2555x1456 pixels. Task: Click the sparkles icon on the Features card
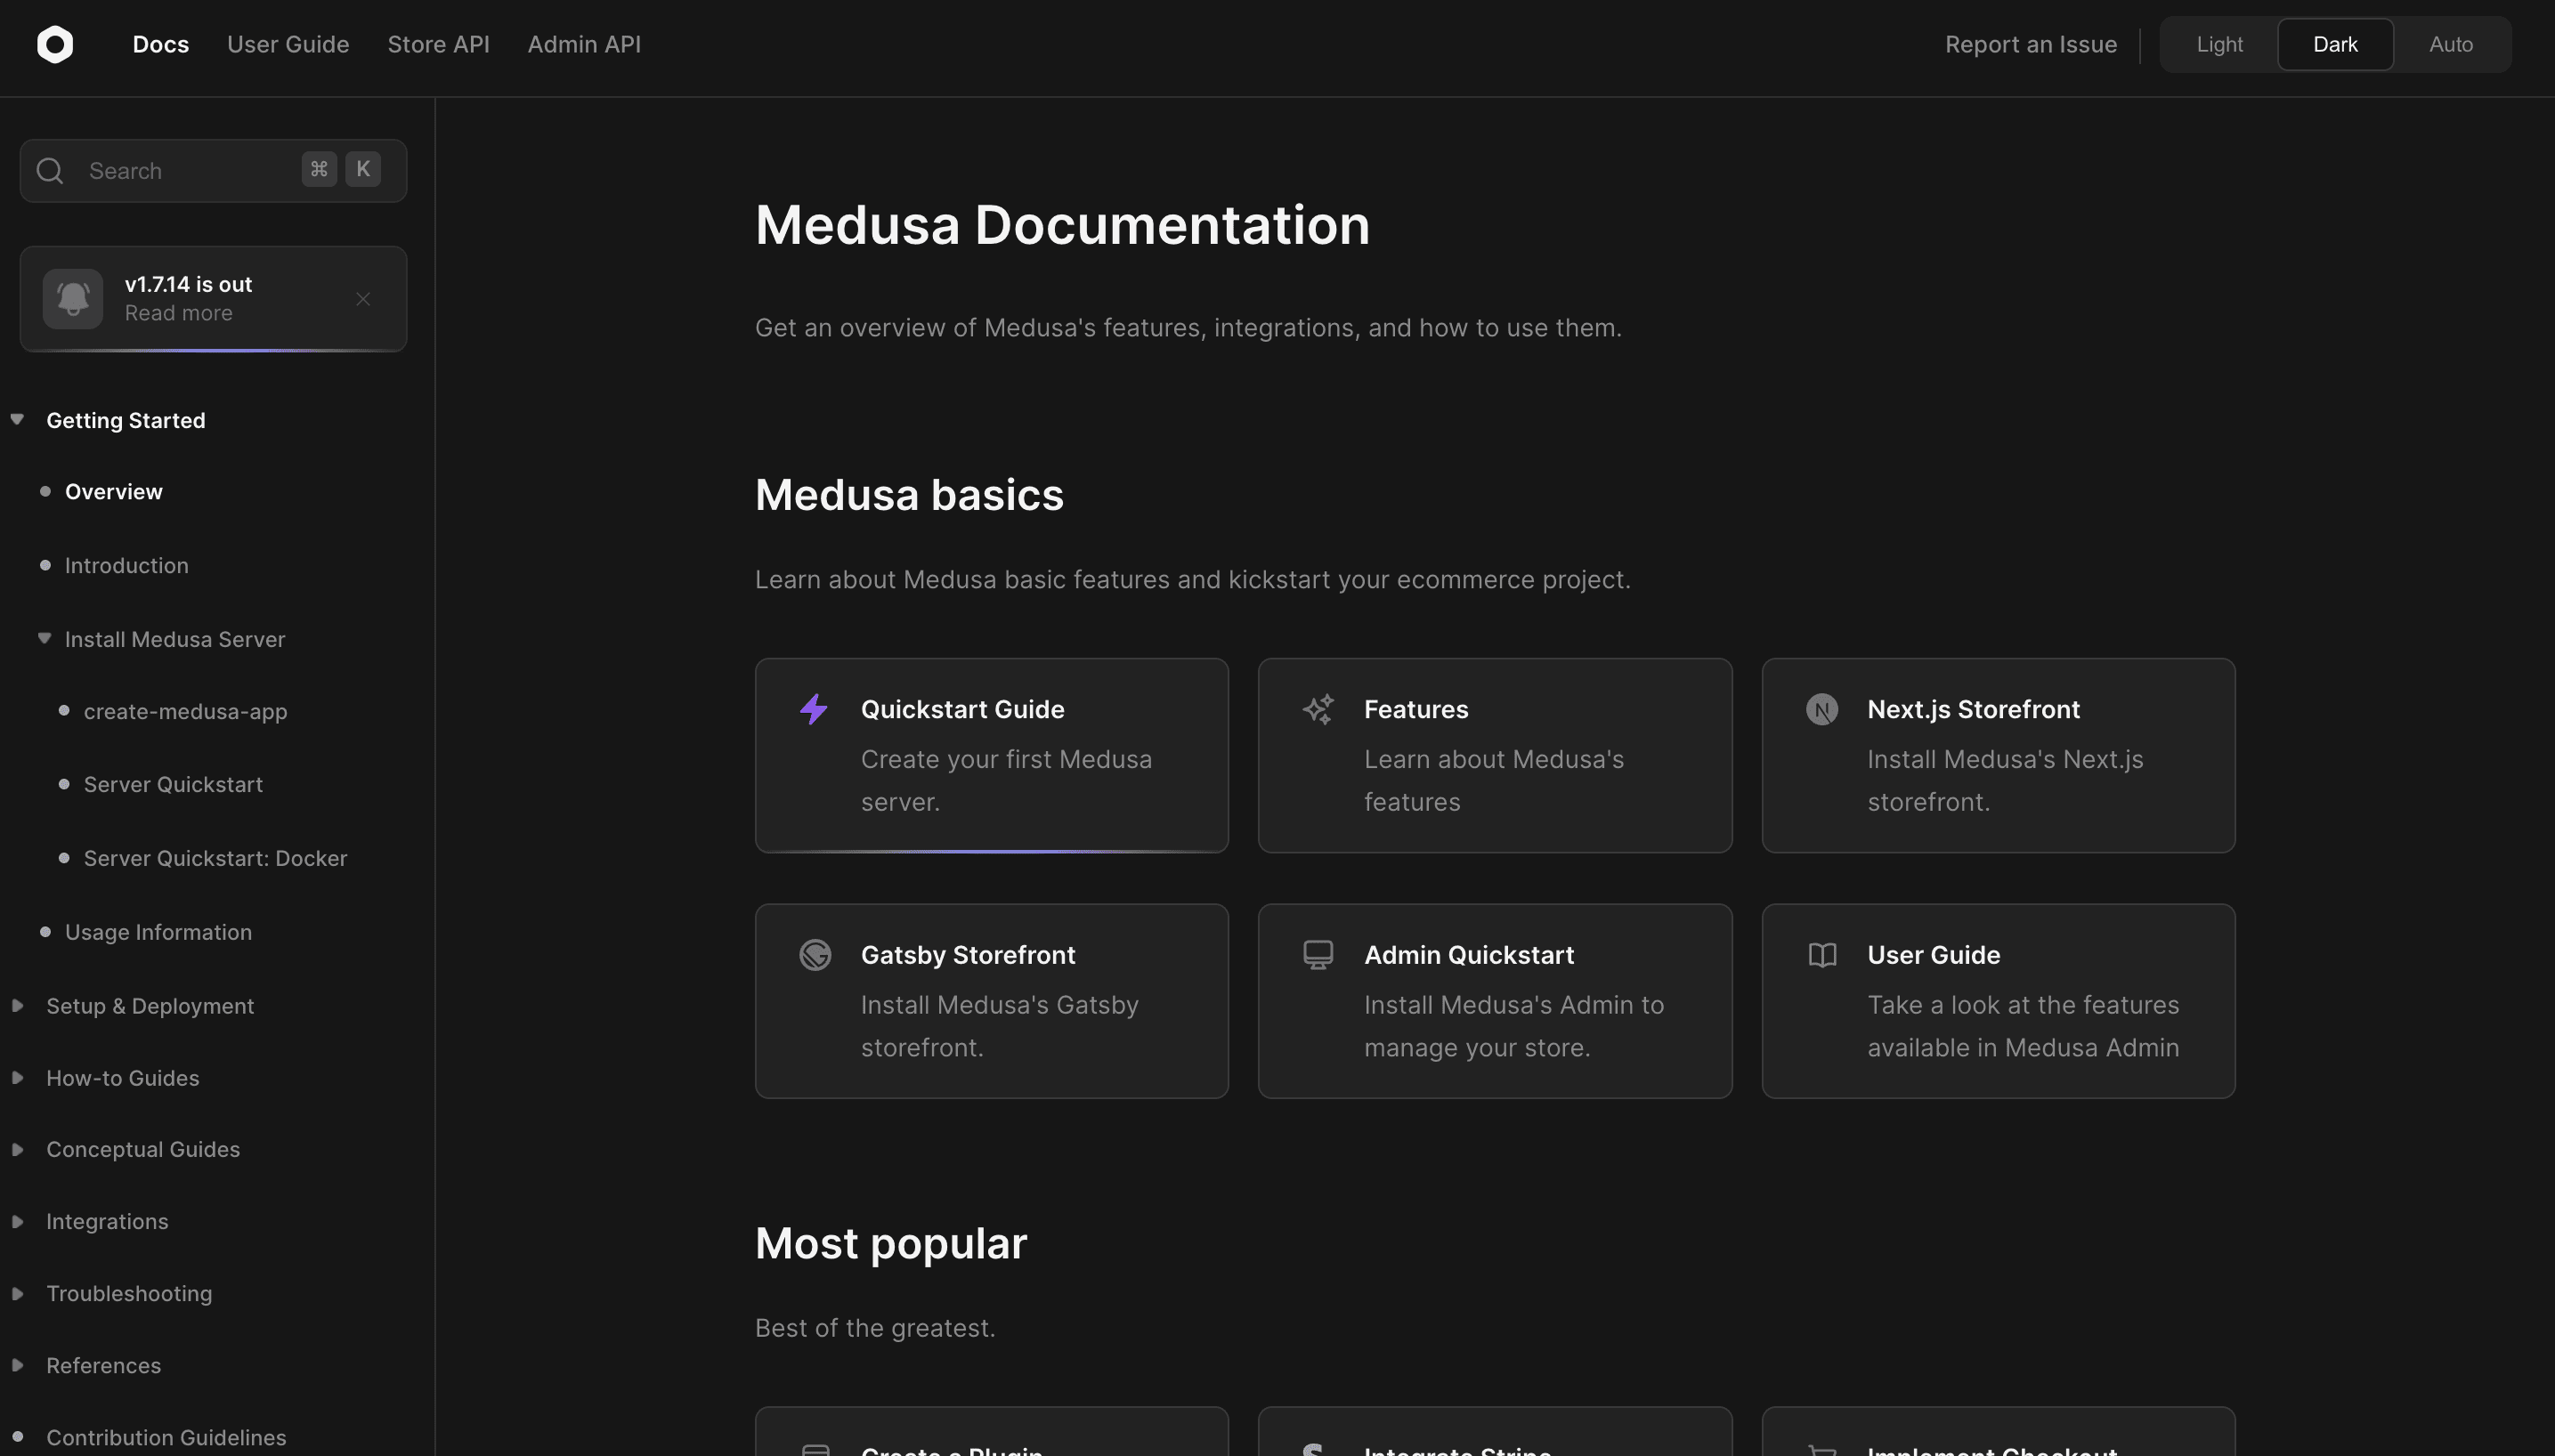coord(1319,709)
